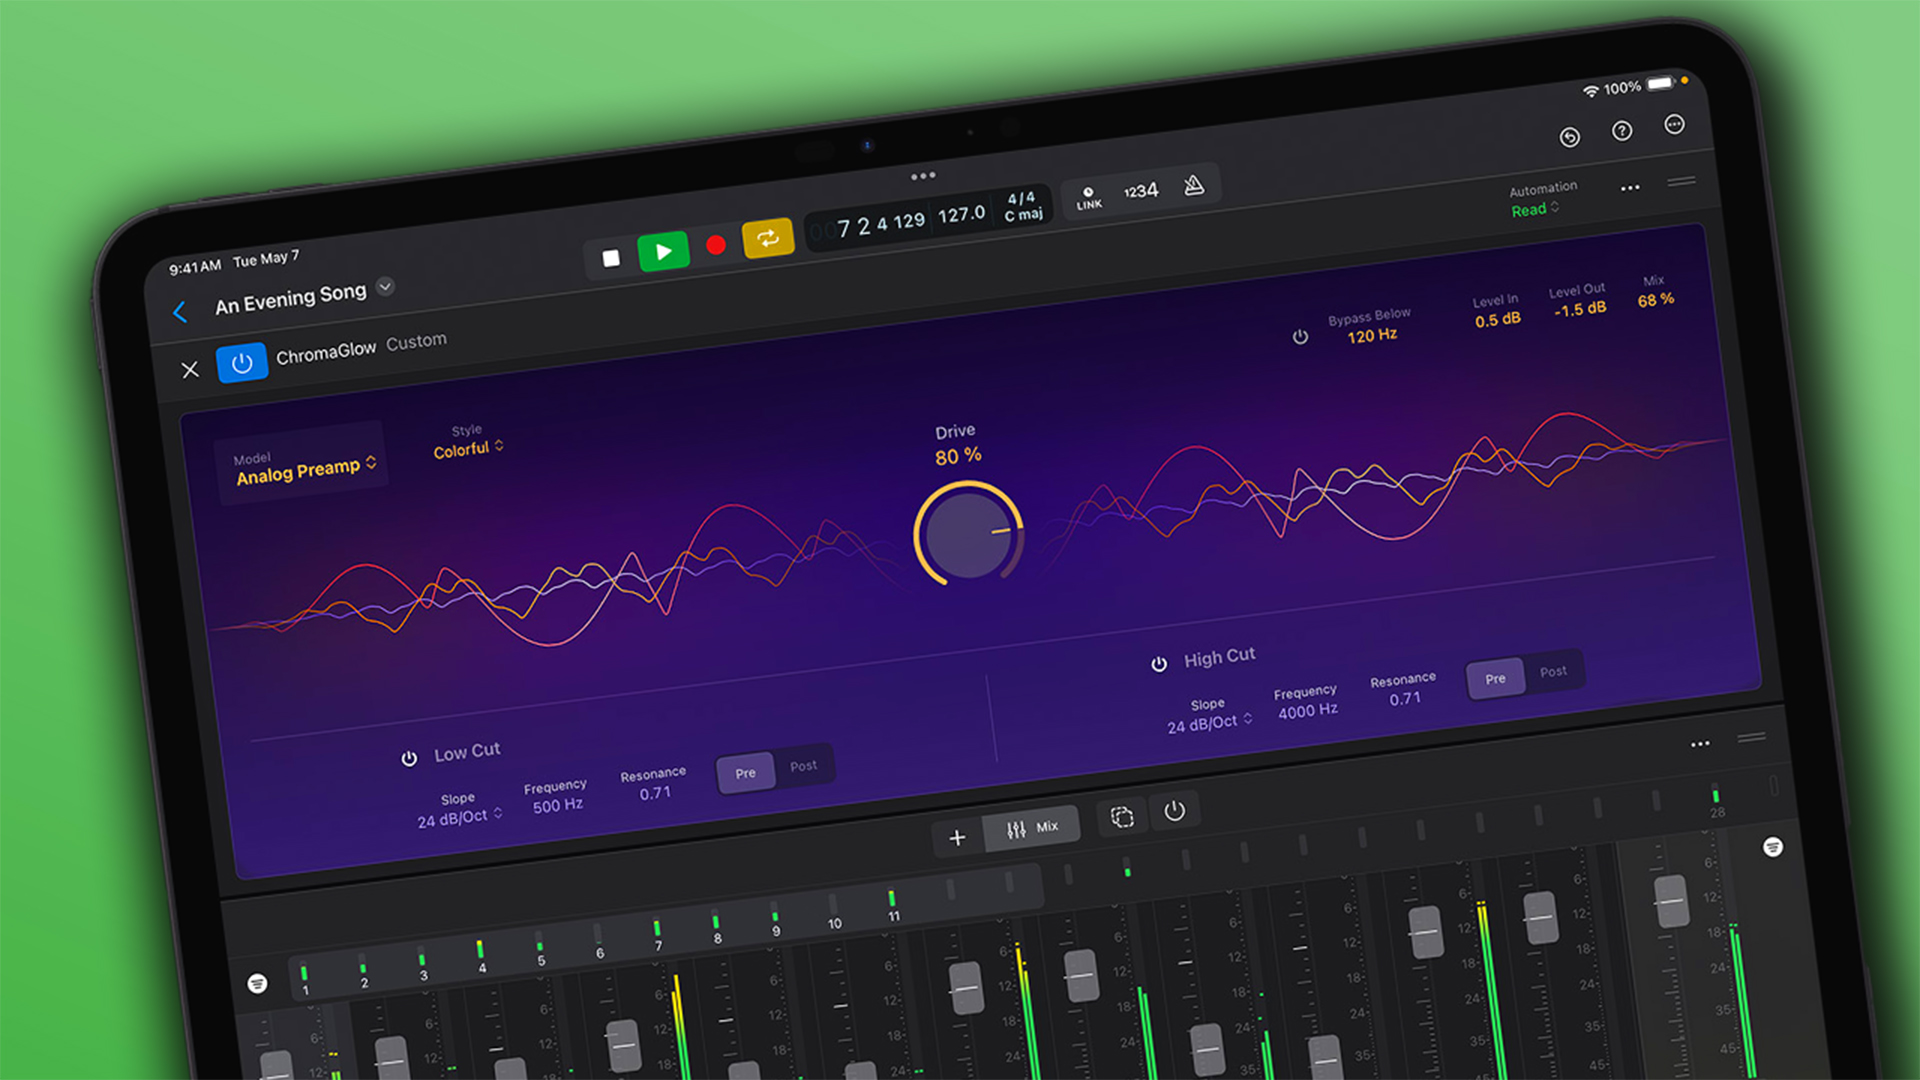Image resolution: width=1920 pixels, height=1080 pixels.
Task: Select channel 28 in the mixer overview
Action: [1716, 803]
